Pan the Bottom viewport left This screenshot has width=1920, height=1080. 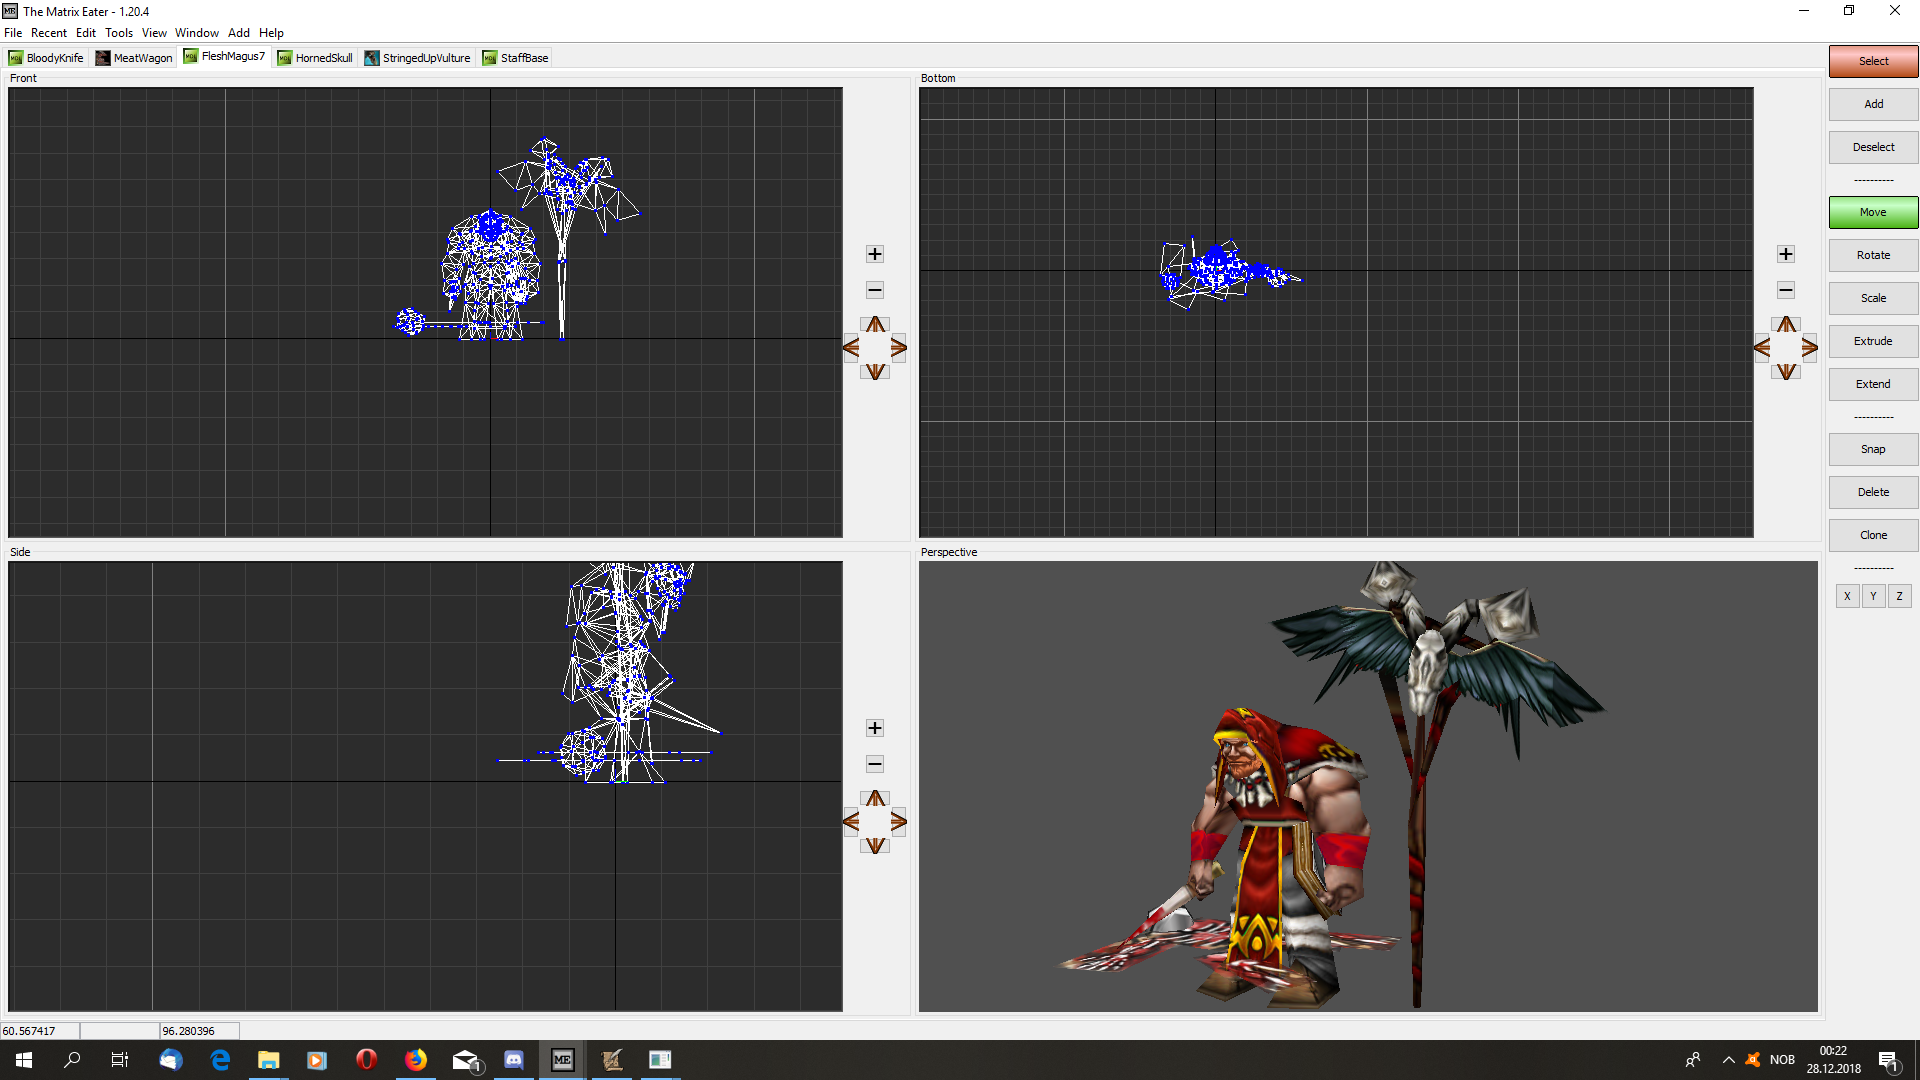(x=1762, y=348)
